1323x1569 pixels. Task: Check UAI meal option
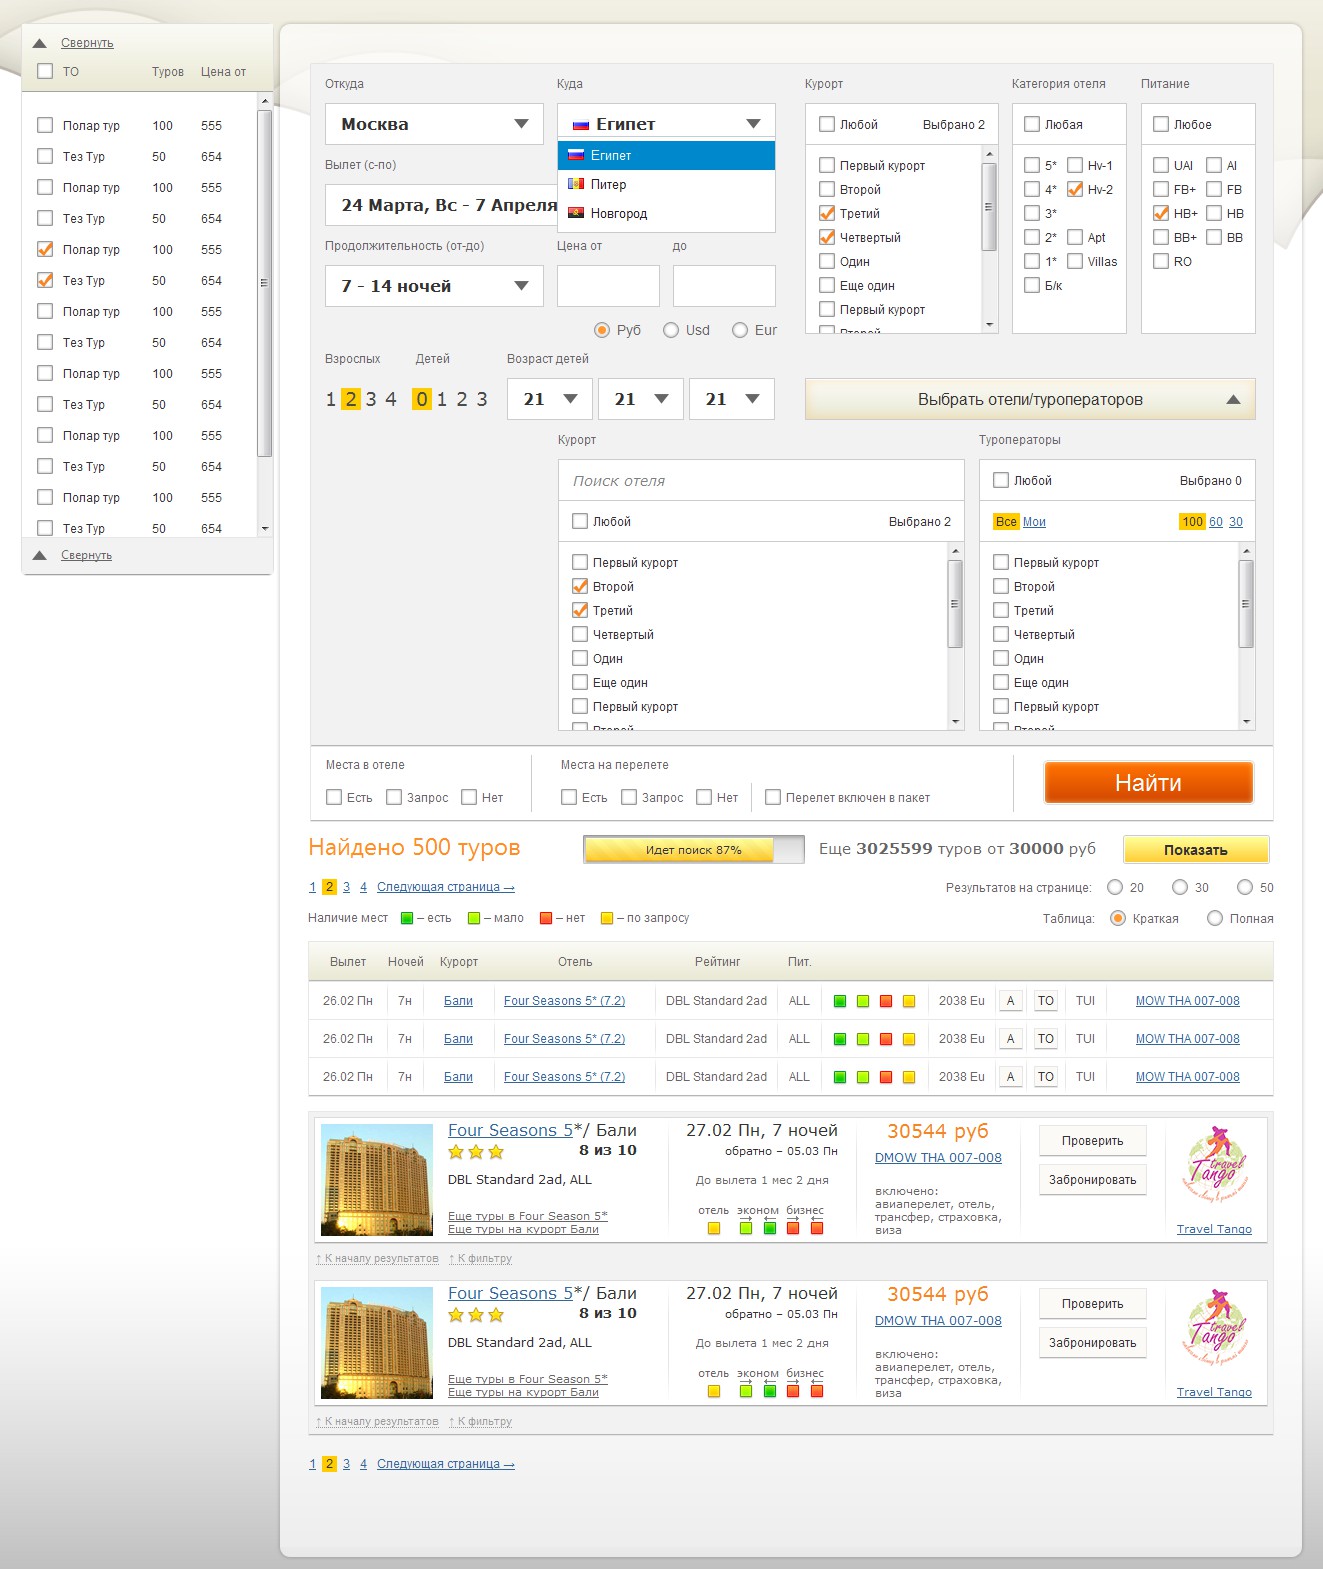pyautogui.click(x=1161, y=165)
